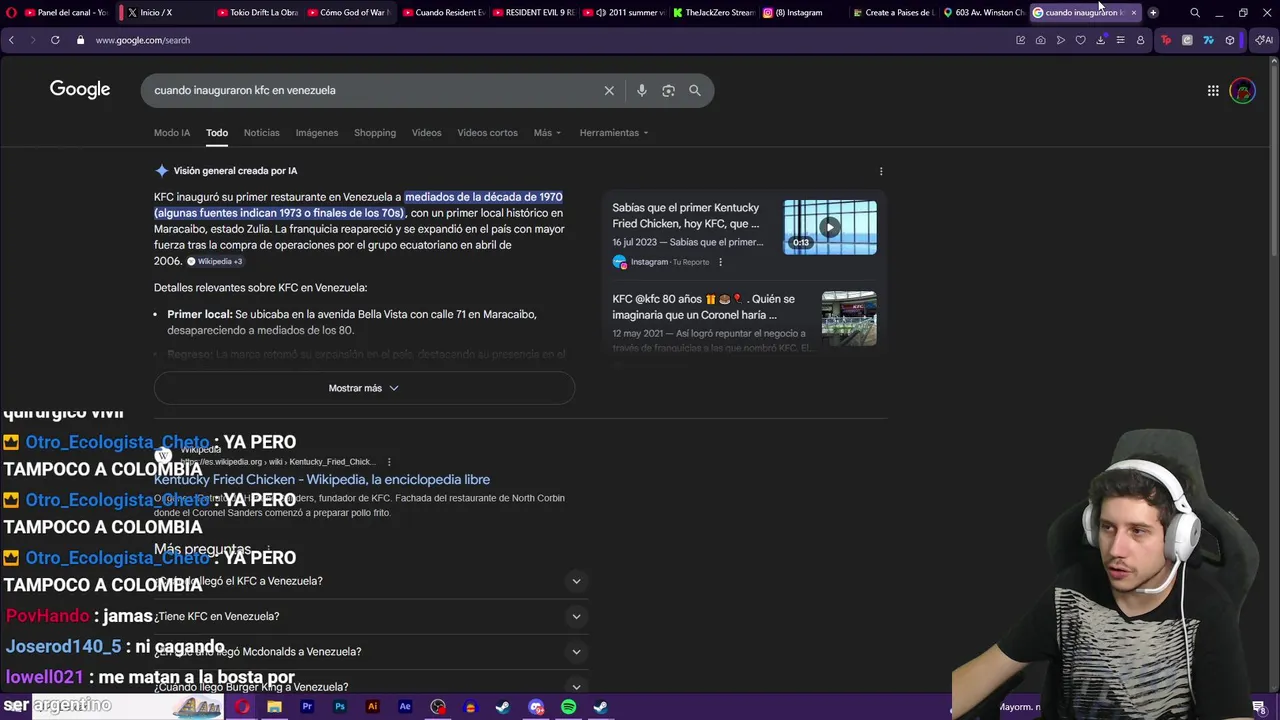The width and height of the screenshot is (1280, 720).
Task: Open the 'Más' search filters dropdown
Action: 547,133
